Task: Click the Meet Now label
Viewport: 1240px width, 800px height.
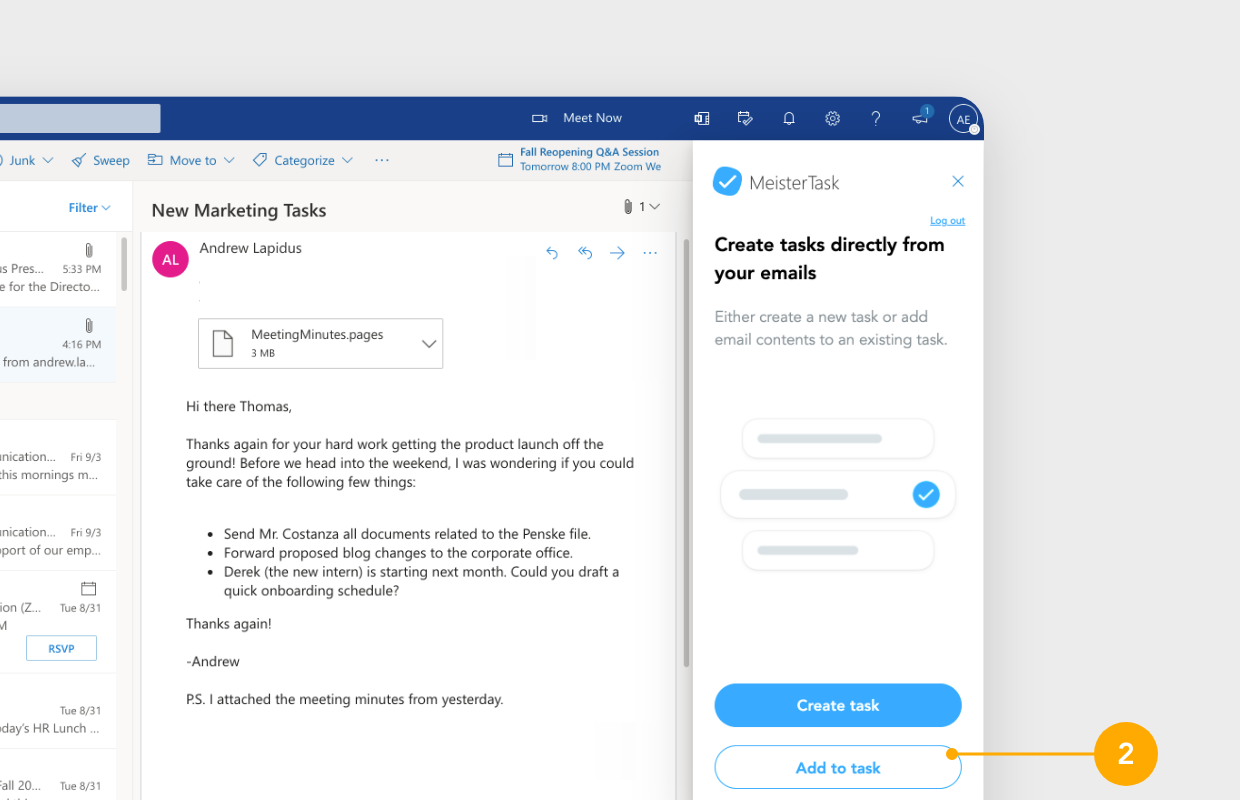Action: click(x=592, y=118)
